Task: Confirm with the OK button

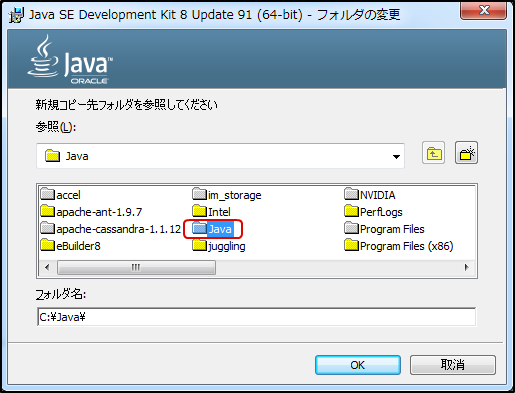Action: 358,365
